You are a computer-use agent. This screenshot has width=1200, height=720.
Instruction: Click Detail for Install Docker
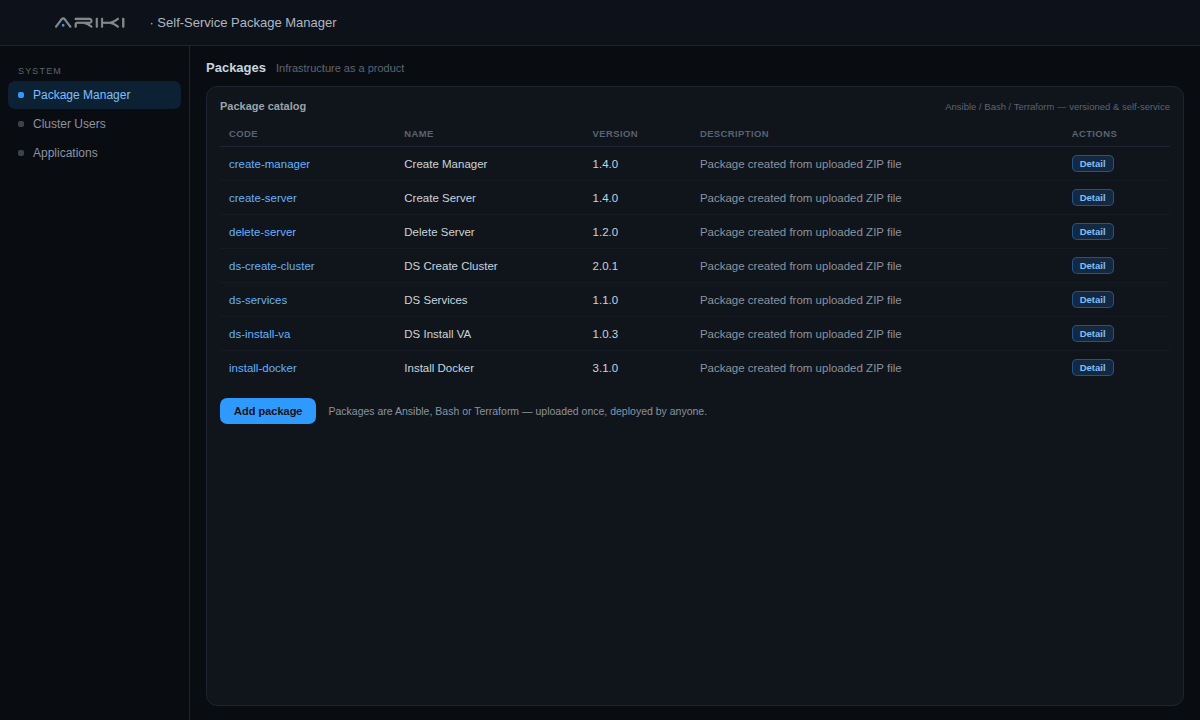pos(1092,368)
